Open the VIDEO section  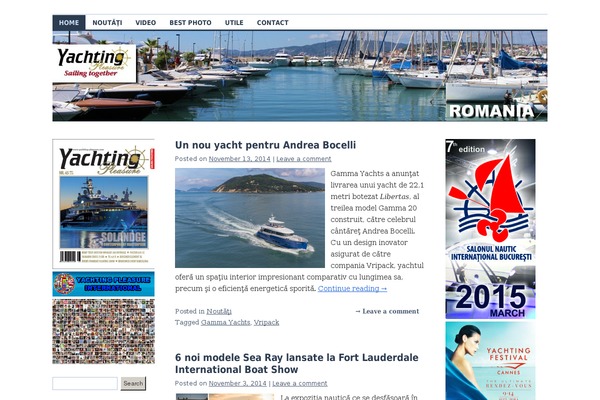point(146,23)
